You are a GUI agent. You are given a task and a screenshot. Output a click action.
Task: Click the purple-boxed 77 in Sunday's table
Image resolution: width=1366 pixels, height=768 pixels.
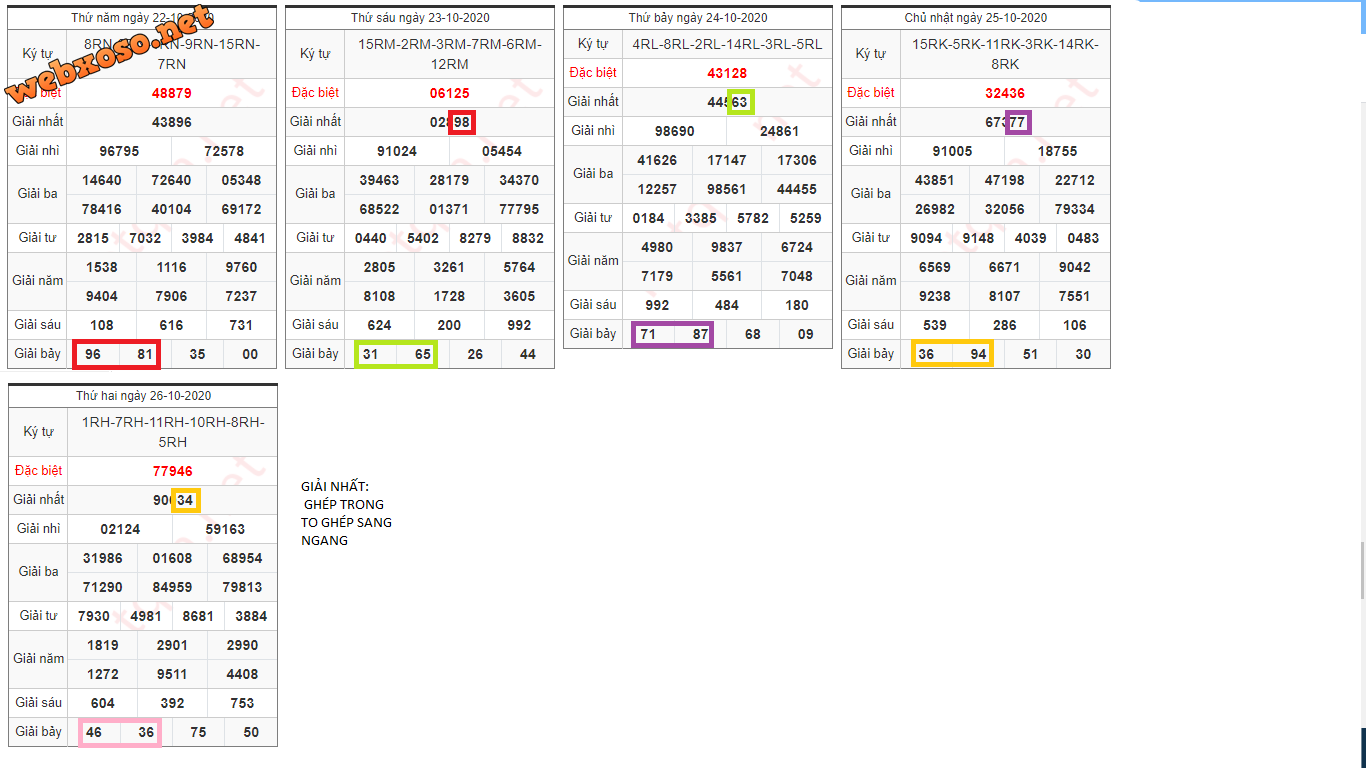click(x=1018, y=122)
